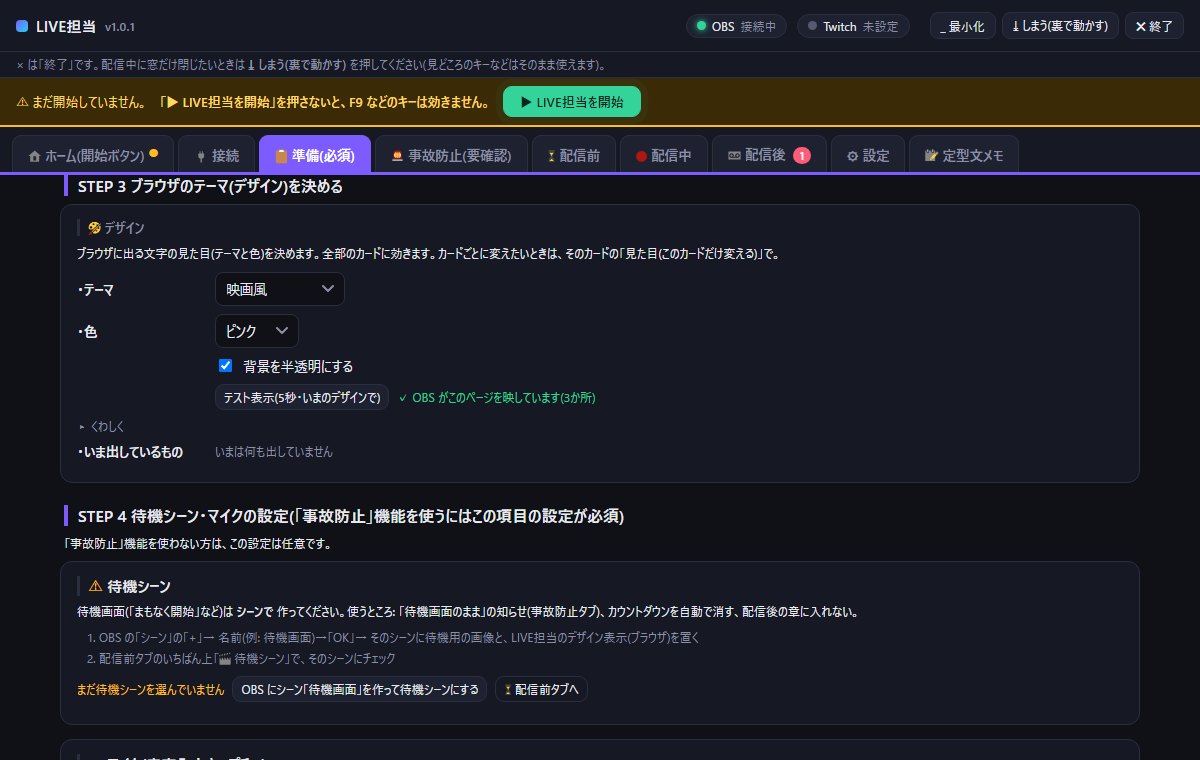Go to the 配信後 tab

[x=769, y=155]
